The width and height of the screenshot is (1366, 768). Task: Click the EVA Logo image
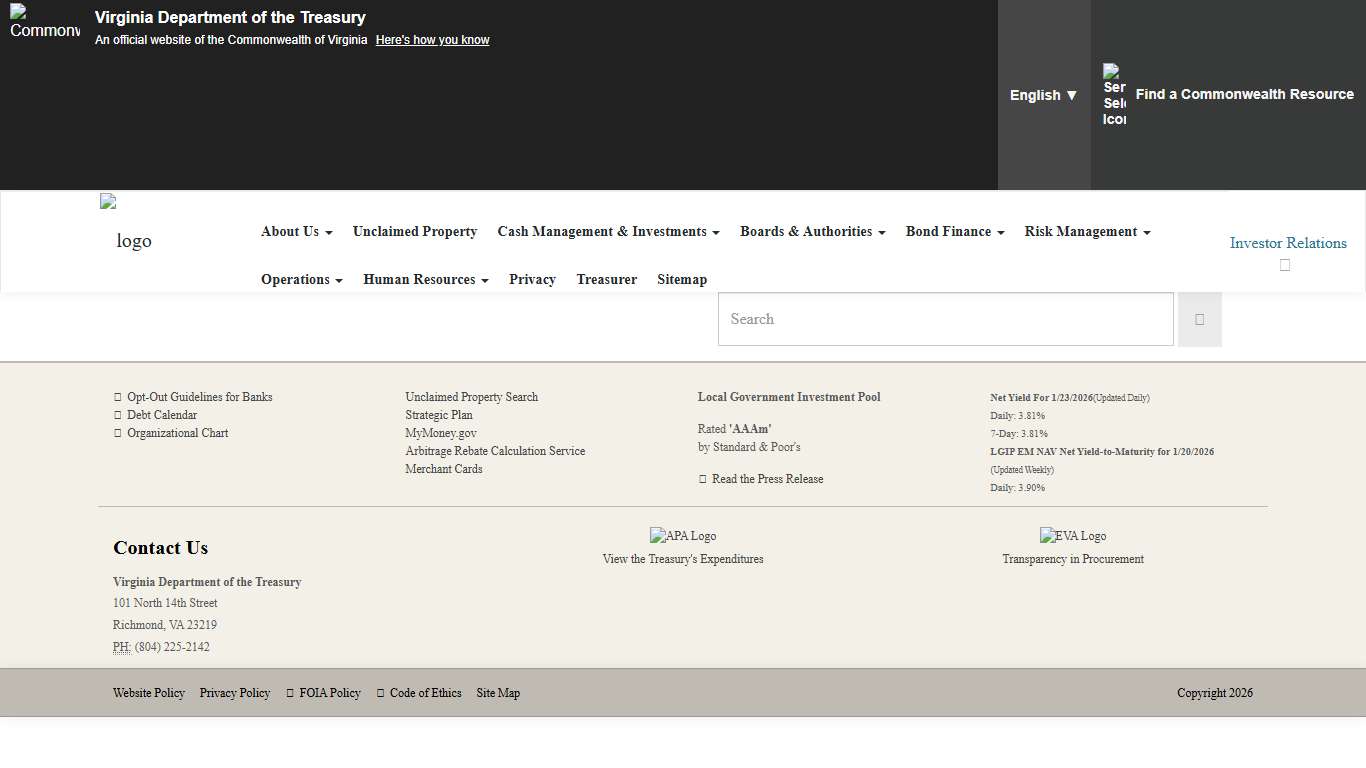[1073, 536]
